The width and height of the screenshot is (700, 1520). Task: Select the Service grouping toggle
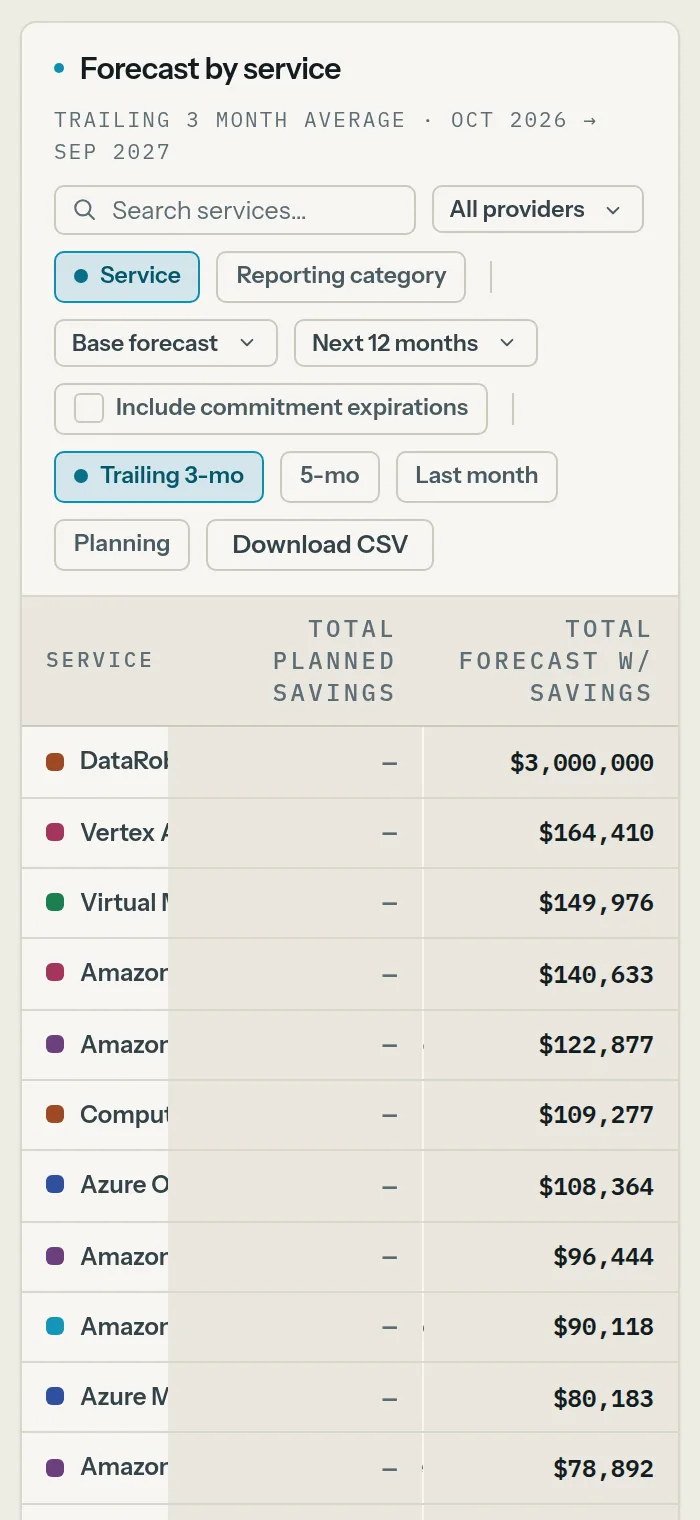127,276
